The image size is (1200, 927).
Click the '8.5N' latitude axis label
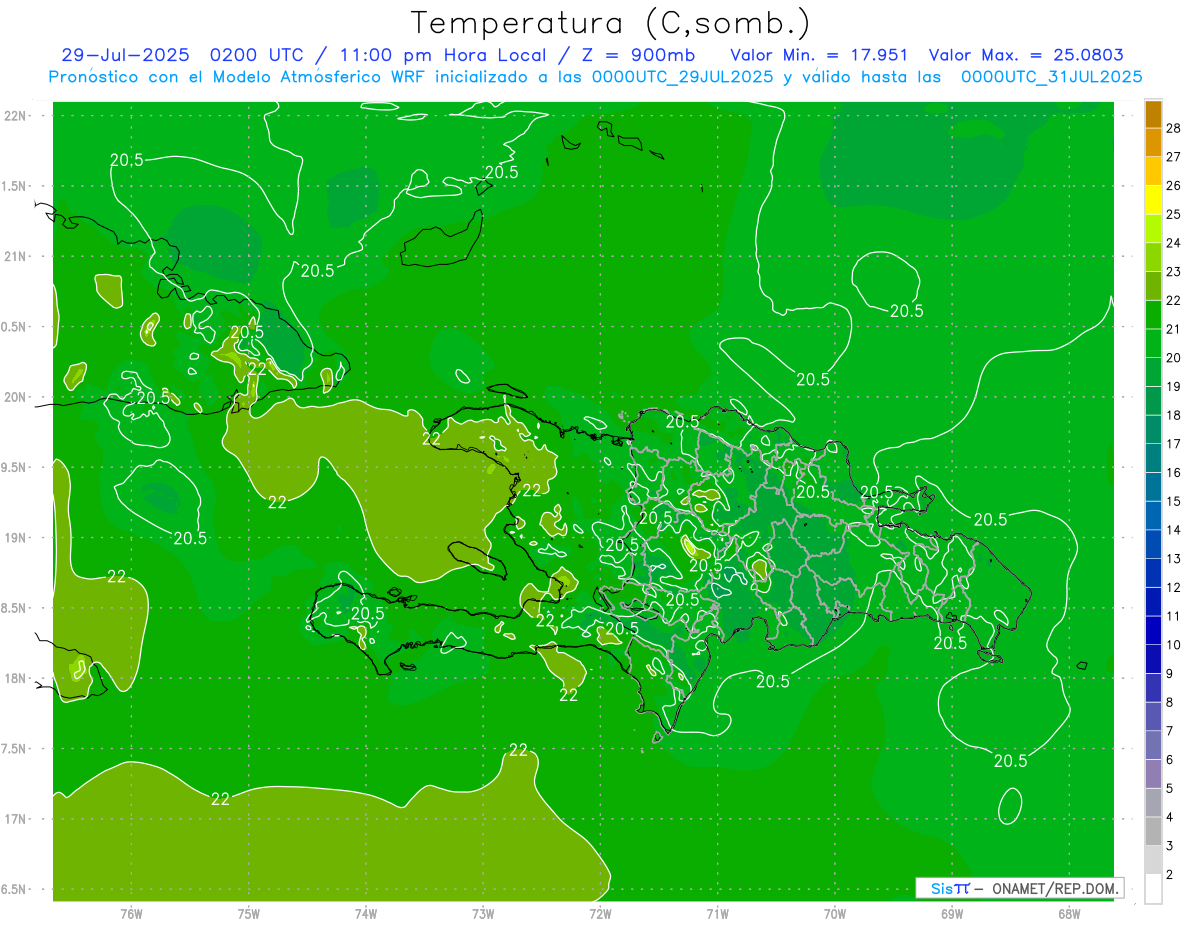point(14,608)
